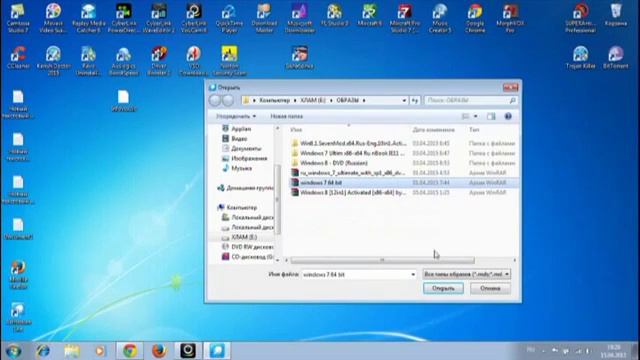Viewport: 640px width, 360px height.
Task: Open Музыка in the navigation pane
Action: click(x=237, y=168)
